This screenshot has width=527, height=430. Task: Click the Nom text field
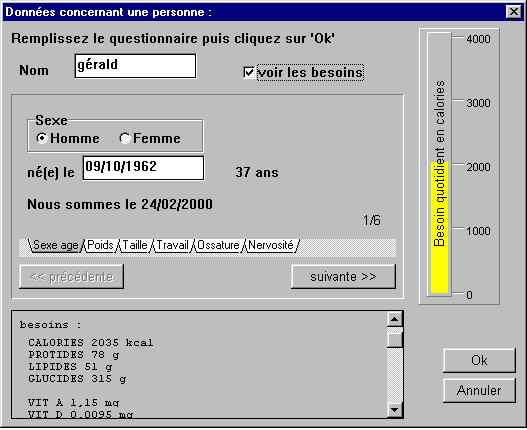[x=135, y=66]
